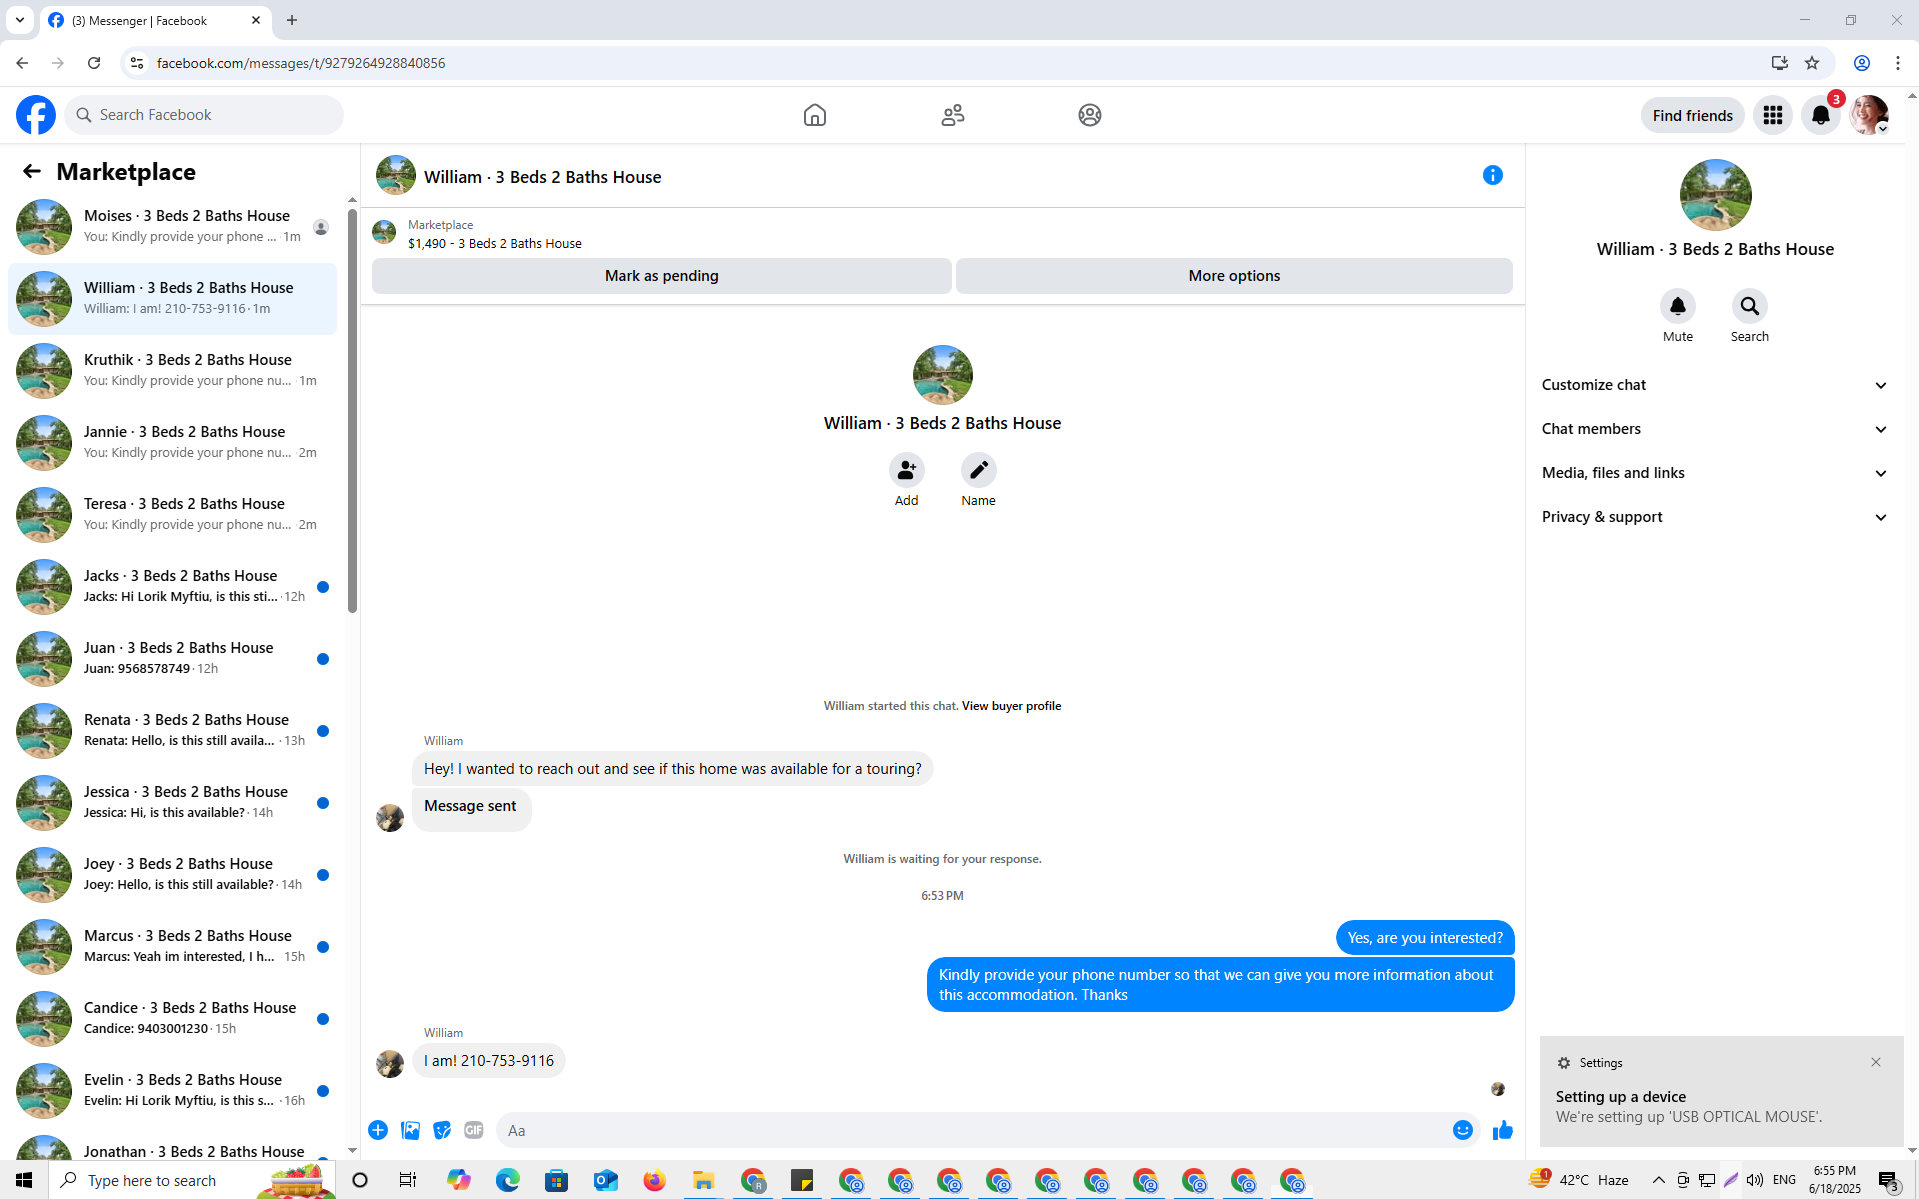The height and width of the screenshot is (1199, 1919).
Task: Toggle the conversation information icon
Action: point(1493,176)
